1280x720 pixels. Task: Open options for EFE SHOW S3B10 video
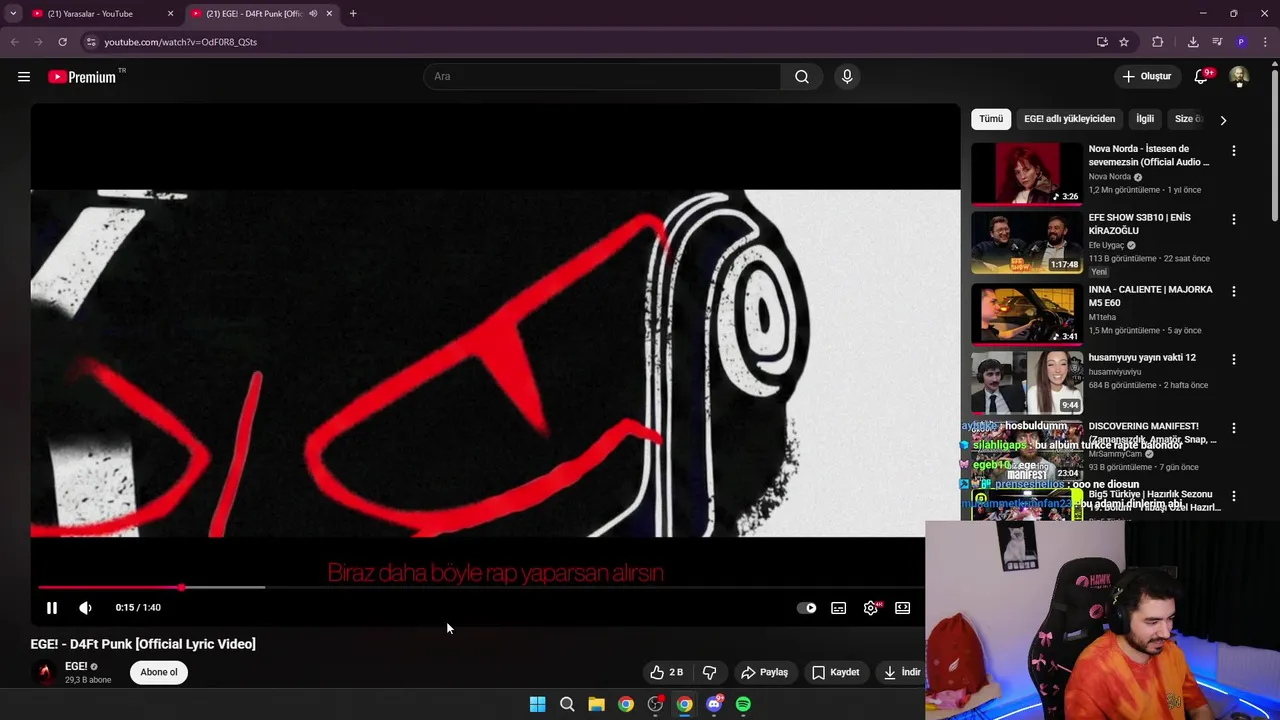[1234, 219]
